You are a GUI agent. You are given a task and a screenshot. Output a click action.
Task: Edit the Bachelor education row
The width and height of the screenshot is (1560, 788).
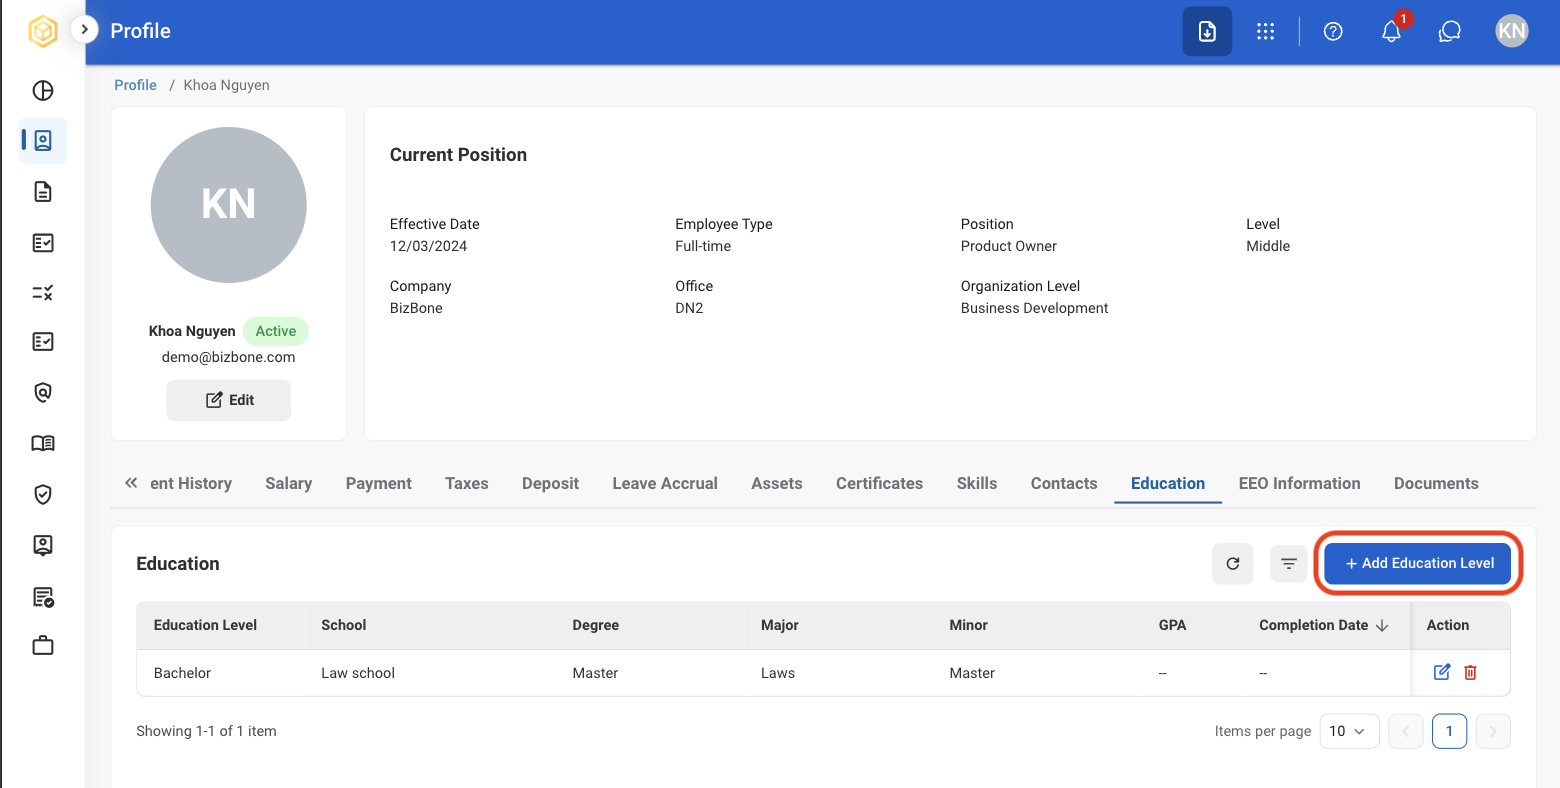tap(1442, 672)
